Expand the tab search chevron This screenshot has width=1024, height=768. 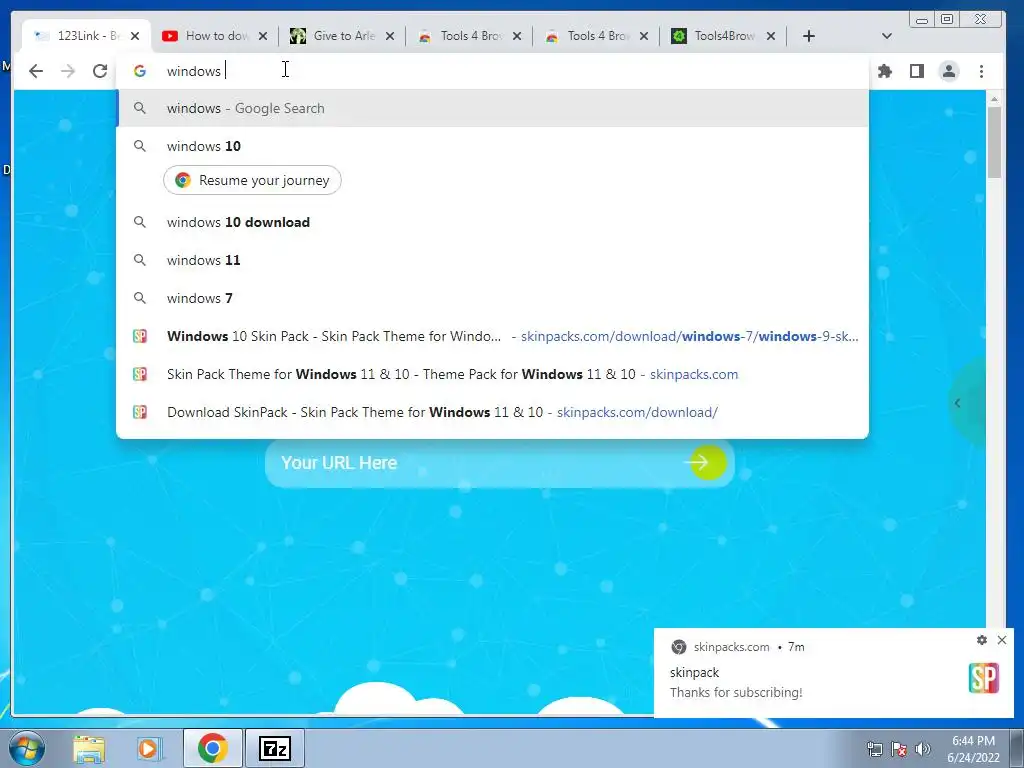point(886,36)
